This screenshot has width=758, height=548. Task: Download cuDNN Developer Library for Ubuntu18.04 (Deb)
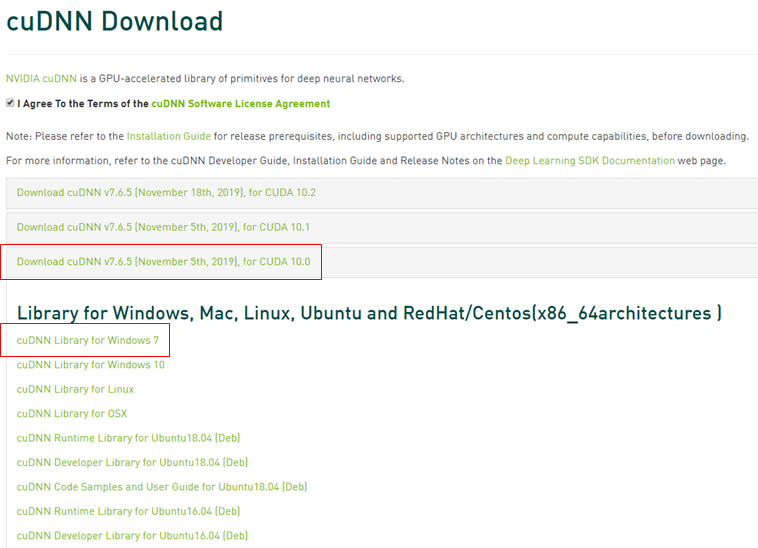pyautogui.click(x=132, y=462)
